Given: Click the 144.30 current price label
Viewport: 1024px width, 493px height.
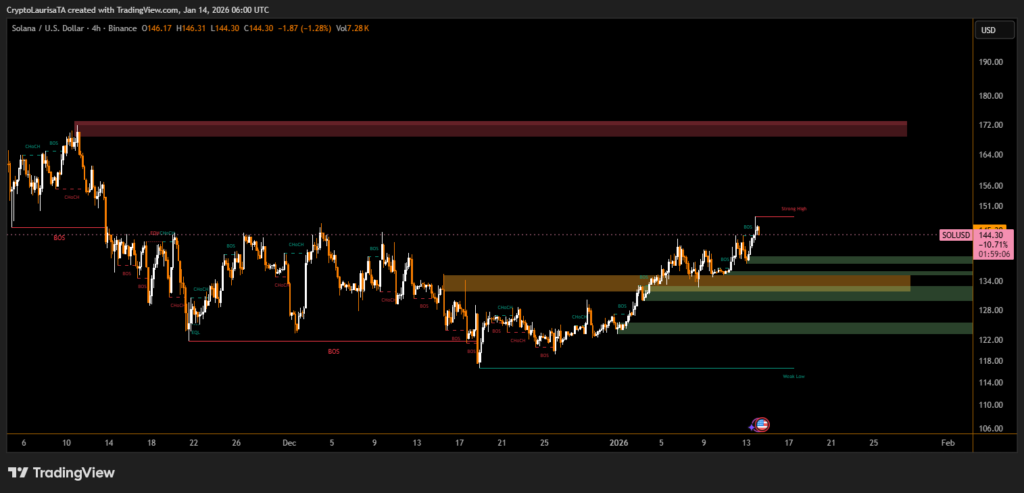Looking at the screenshot, I should point(995,236).
